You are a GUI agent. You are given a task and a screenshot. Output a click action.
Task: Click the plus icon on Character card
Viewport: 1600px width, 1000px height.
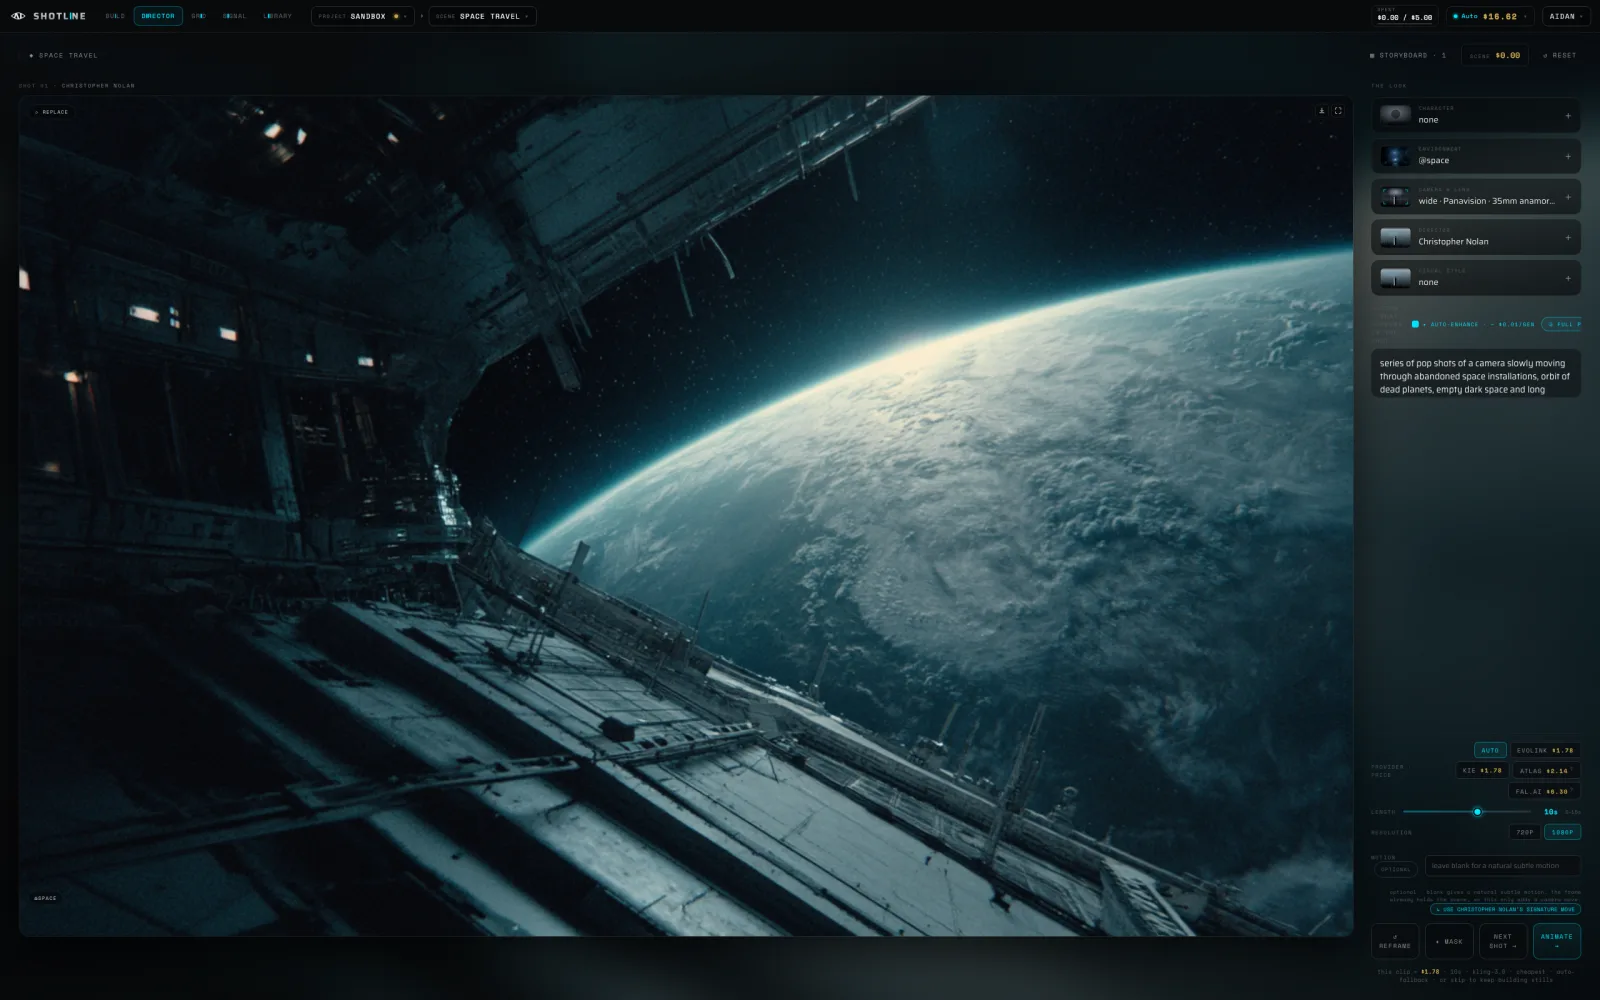1568,116
